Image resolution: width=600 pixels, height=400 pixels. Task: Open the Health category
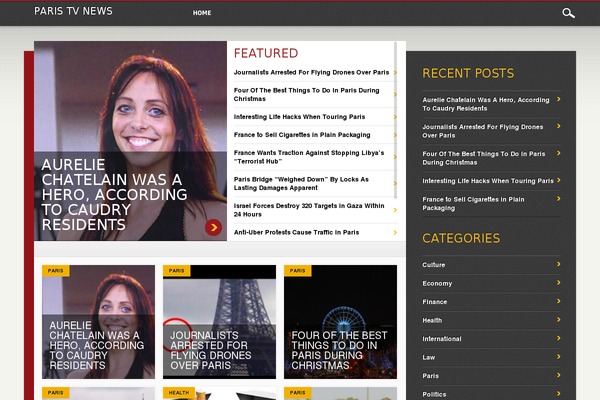[x=432, y=320]
